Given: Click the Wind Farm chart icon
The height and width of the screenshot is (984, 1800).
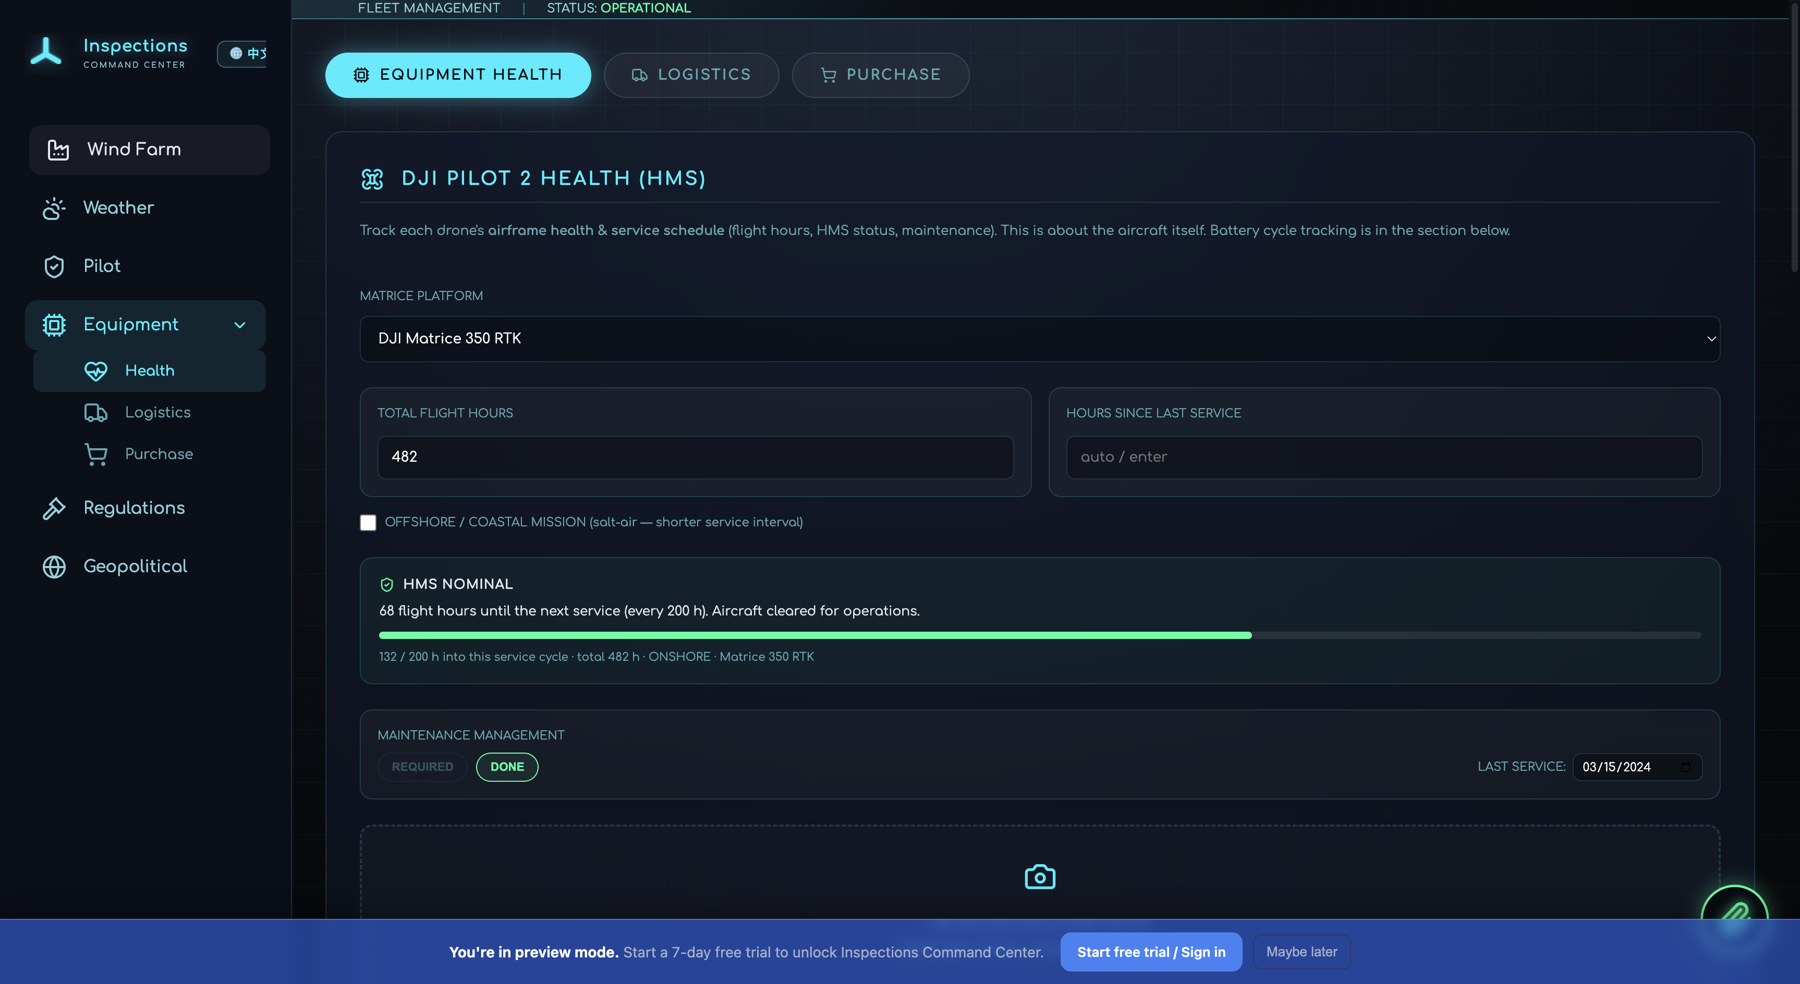Looking at the screenshot, I should click(x=58, y=150).
